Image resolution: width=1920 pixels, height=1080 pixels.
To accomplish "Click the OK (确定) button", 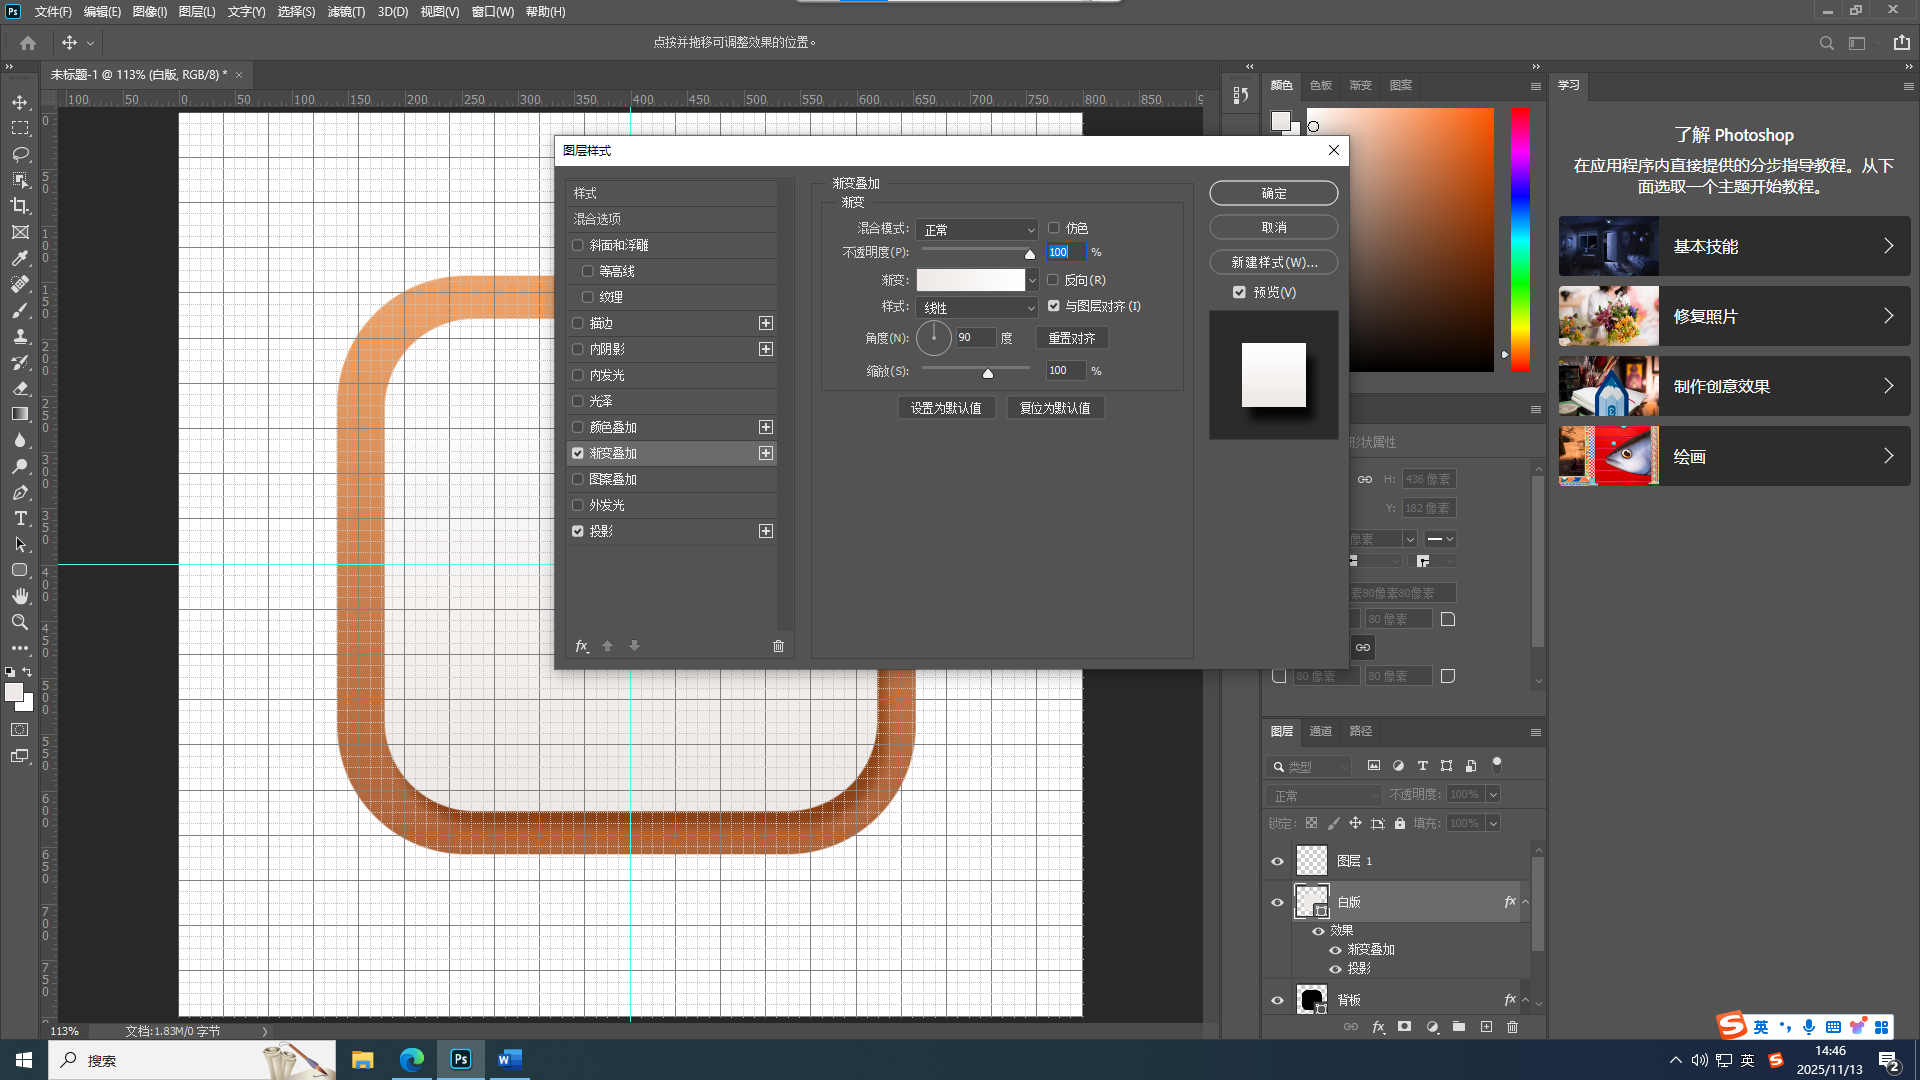I will [1273, 193].
